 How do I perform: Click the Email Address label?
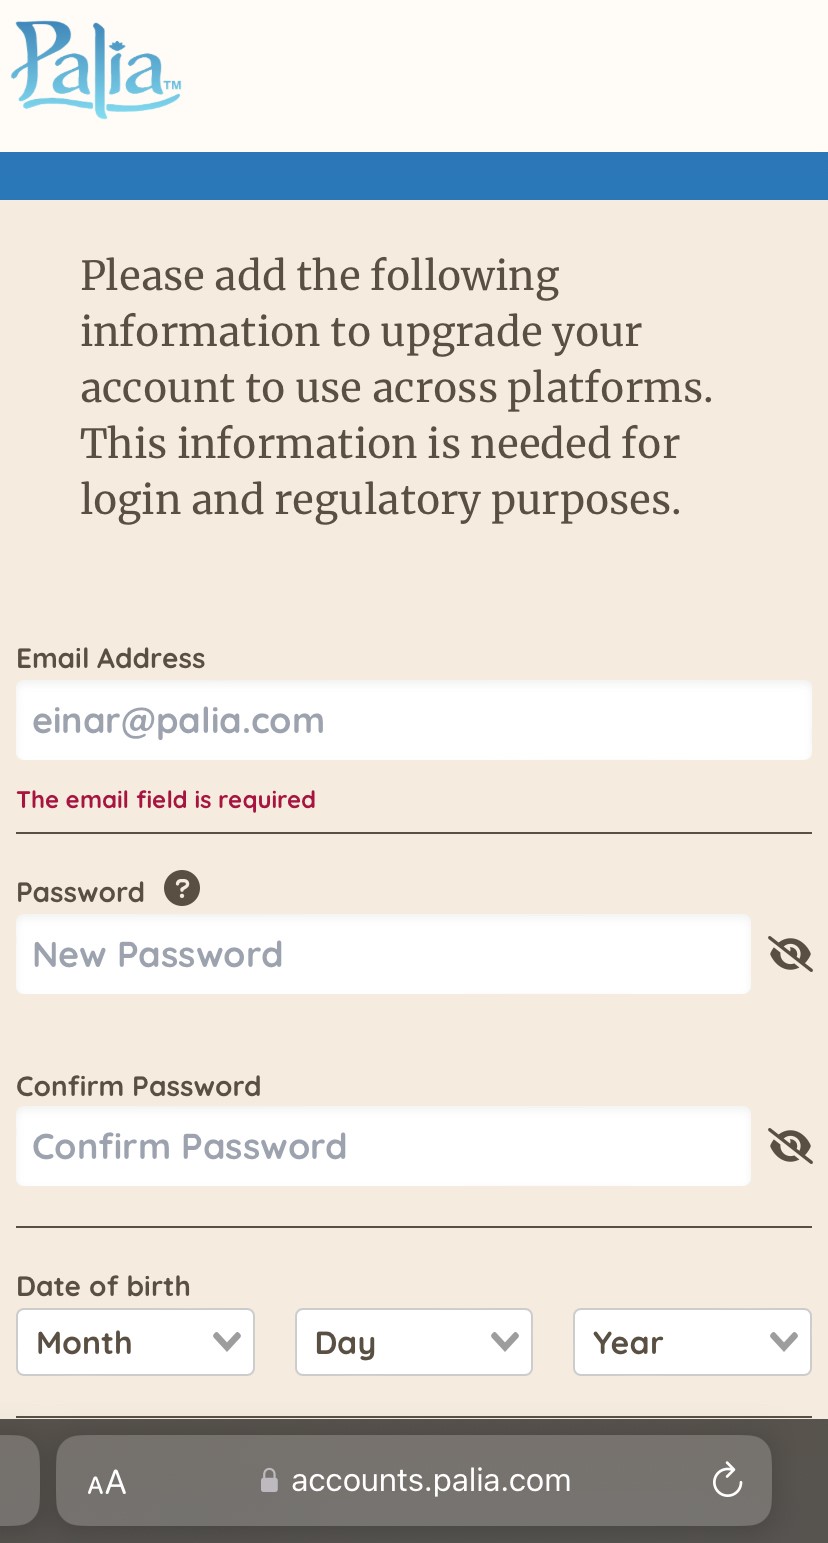[x=111, y=658]
